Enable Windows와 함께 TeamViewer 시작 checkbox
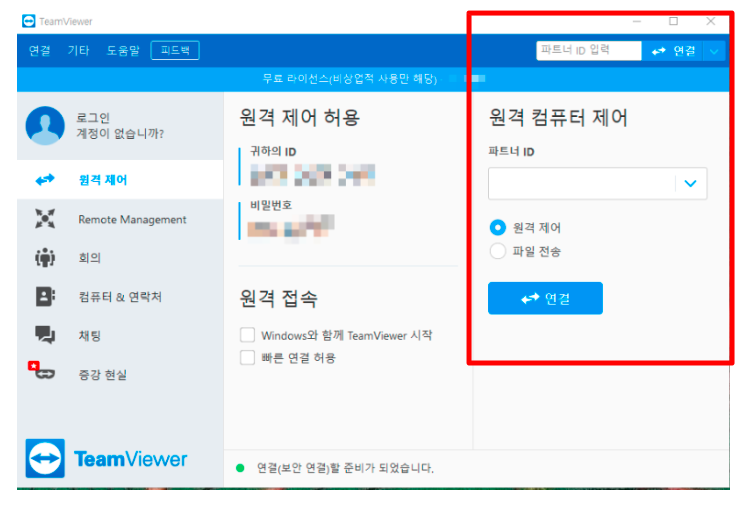Image resolution: width=751 pixels, height=509 pixels. pos(248,335)
